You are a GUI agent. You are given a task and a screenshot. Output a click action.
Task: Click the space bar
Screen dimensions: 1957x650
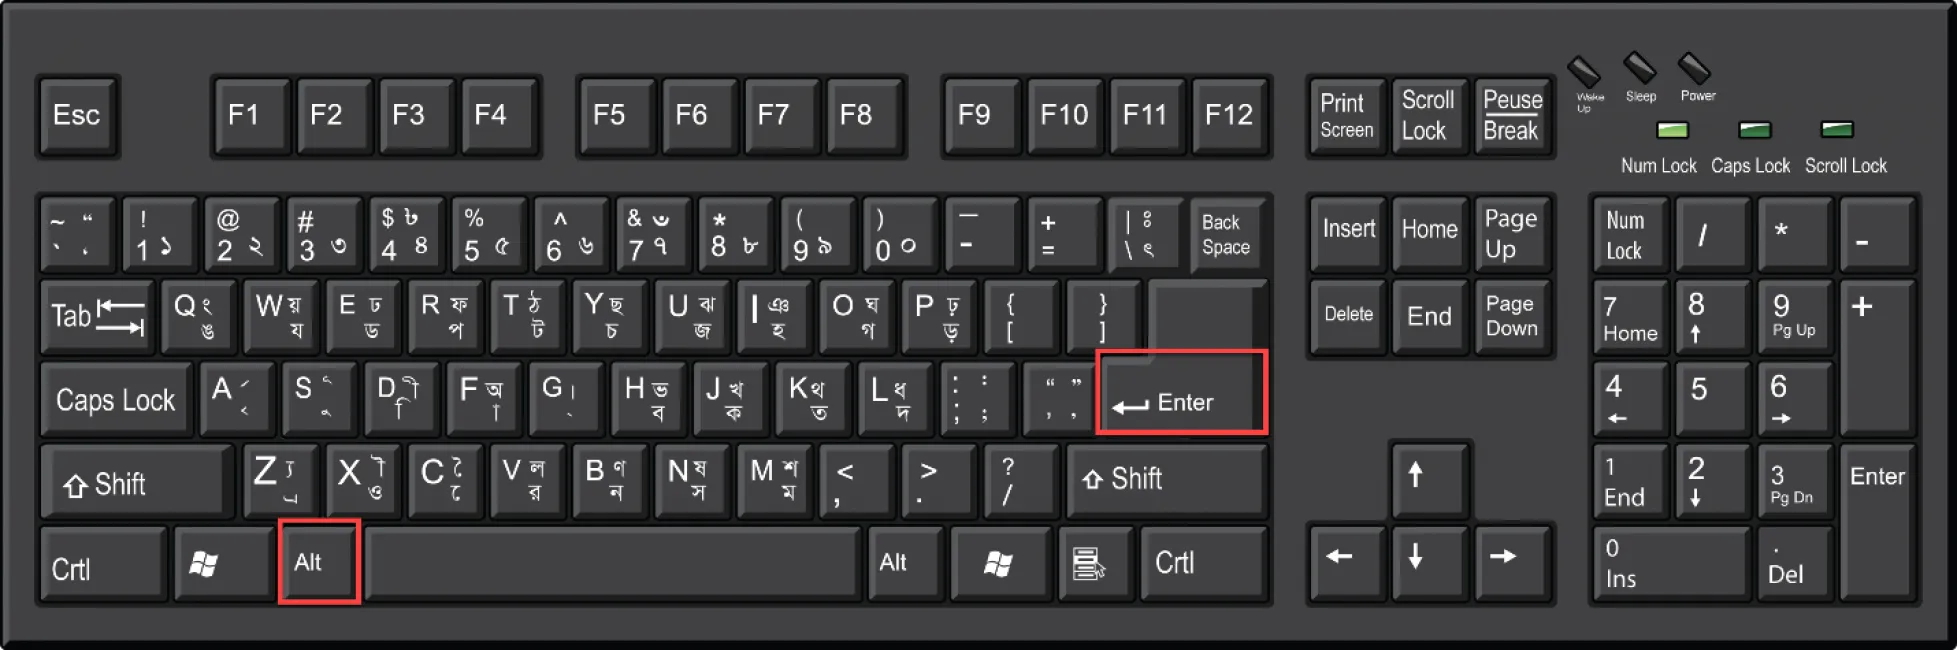coord(612,563)
